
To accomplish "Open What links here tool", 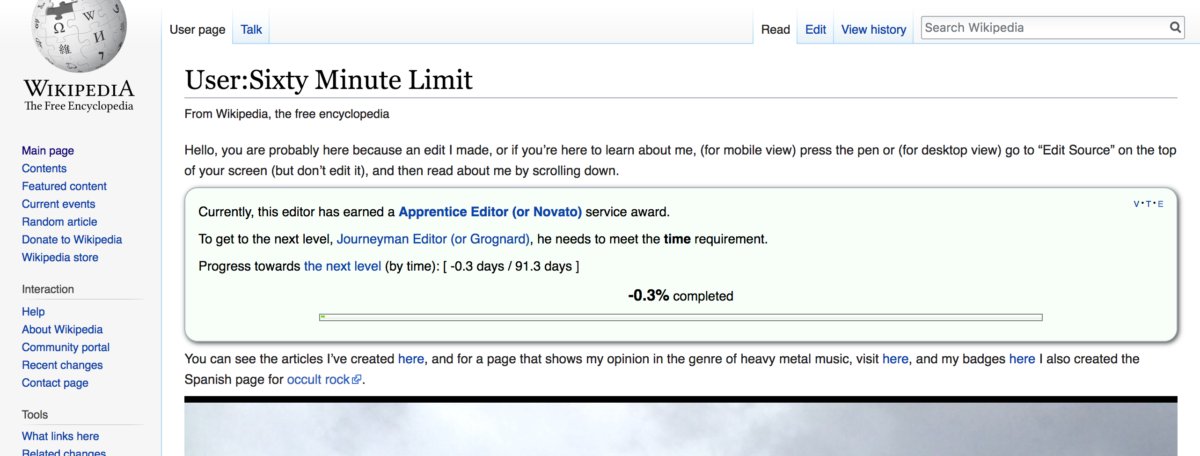I will click(60, 436).
